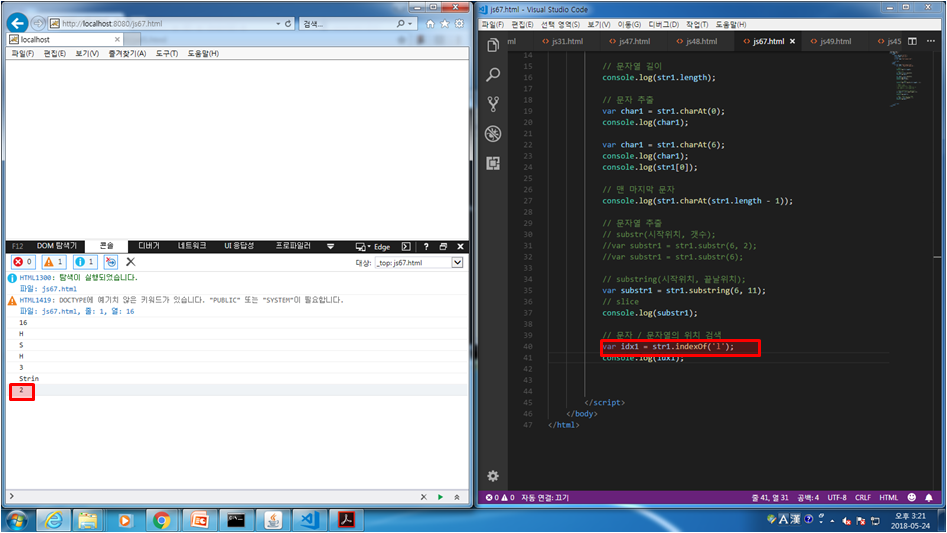Viewport: 947px width, 533px height.
Task: Clear the console with the X icon
Action: (x=130, y=262)
